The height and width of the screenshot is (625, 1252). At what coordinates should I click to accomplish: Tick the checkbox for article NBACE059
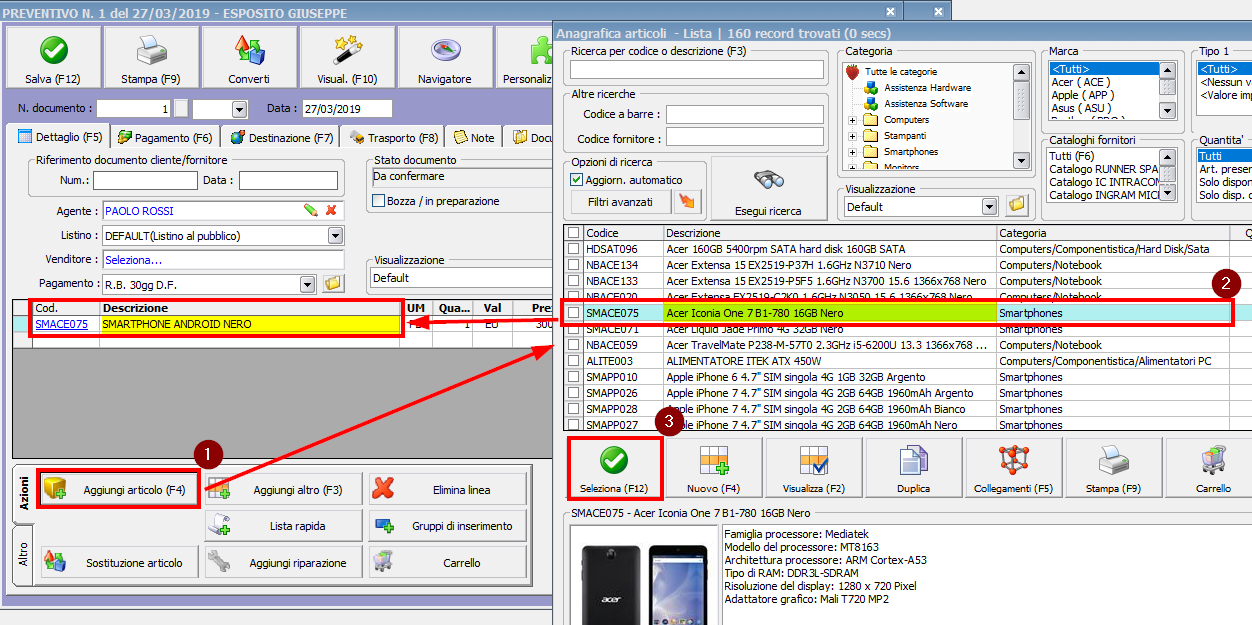click(573, 345)
